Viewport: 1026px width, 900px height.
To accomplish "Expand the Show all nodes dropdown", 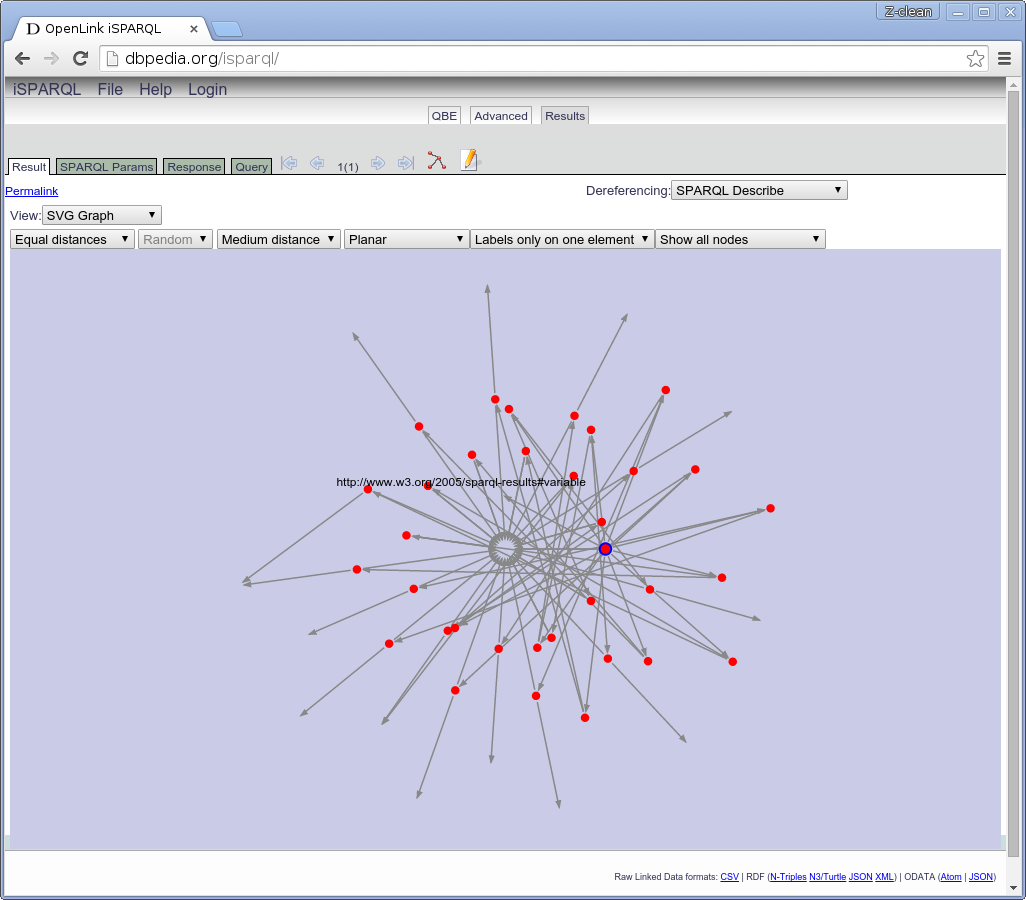I will click(740, 239).
